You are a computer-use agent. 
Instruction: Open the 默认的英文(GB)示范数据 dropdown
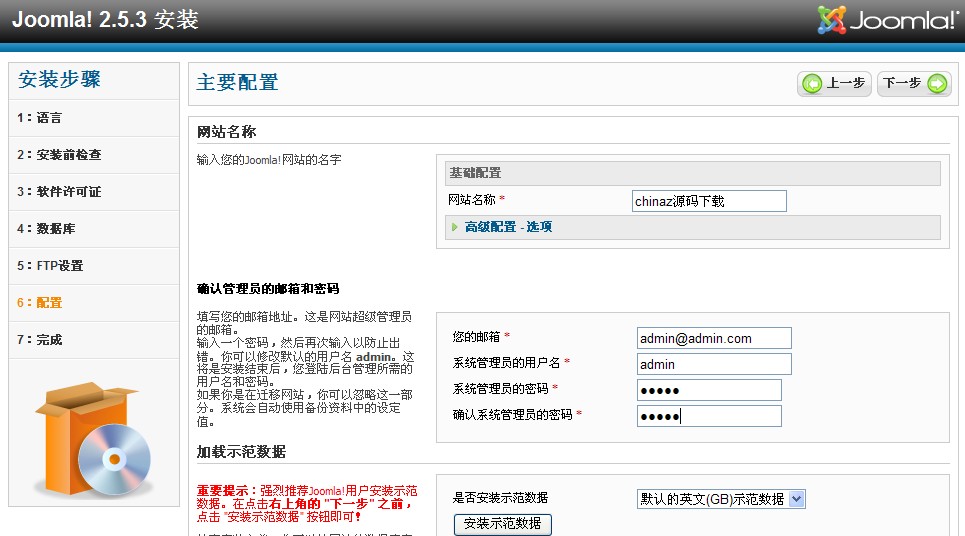click(721, 498)
